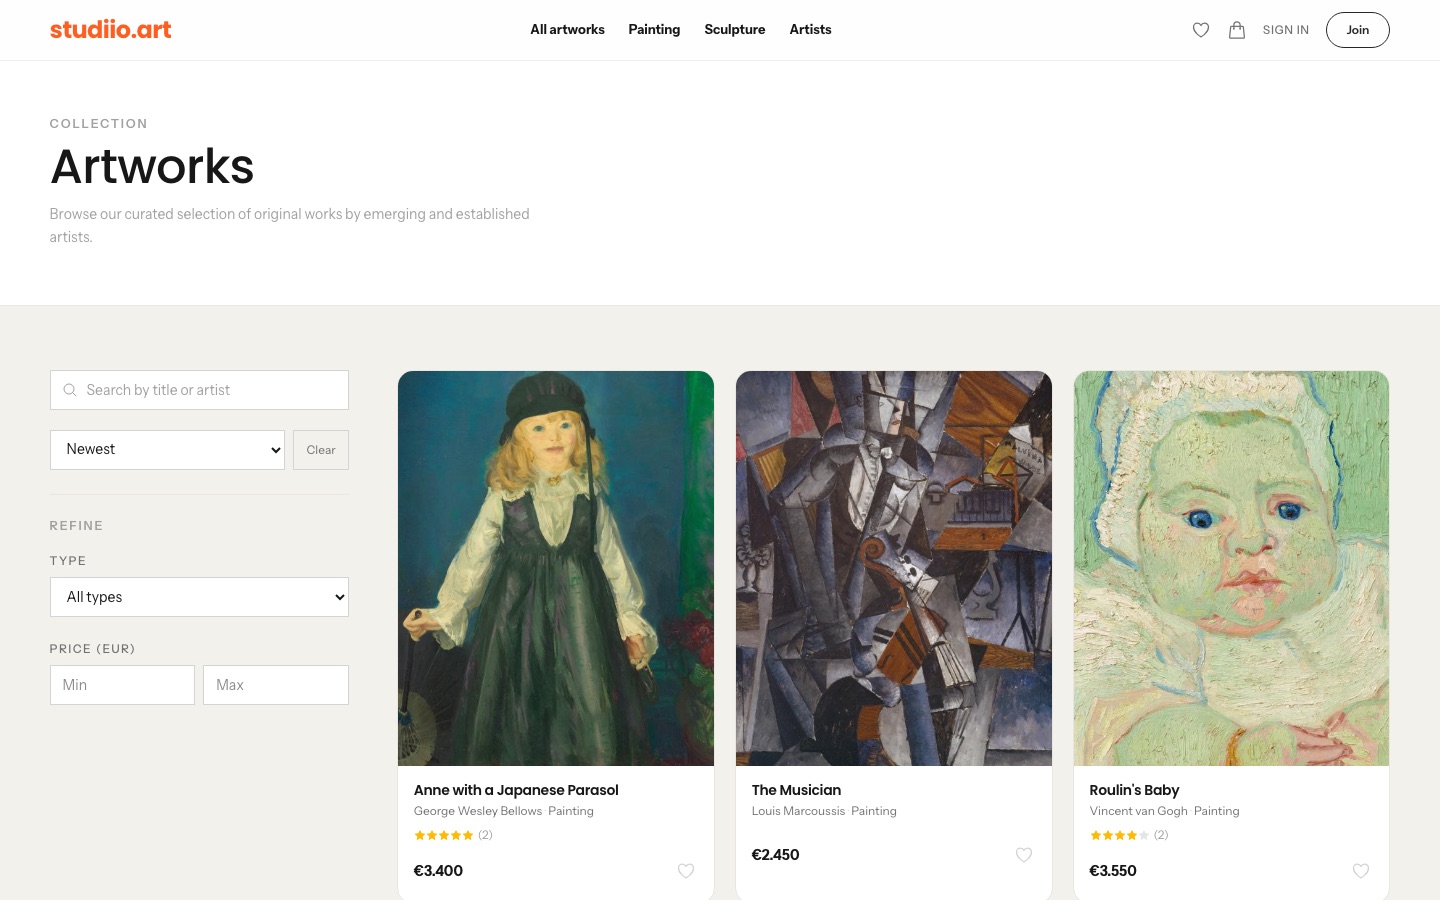Open the Painting menu item
This screenshot has width=1440, height=900.
(x=654, y=30)
